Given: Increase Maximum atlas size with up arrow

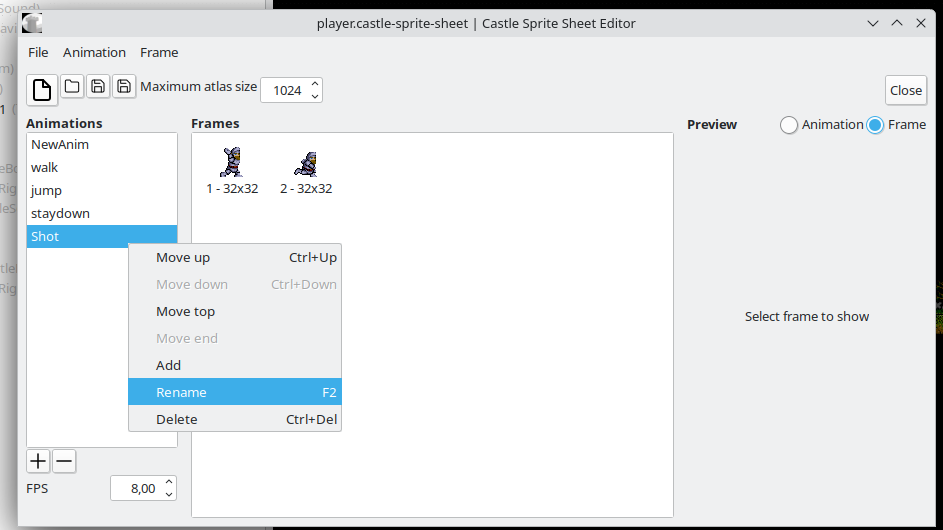Looking at the screenshot, I should pyautogui.click(x=315, y=84).
